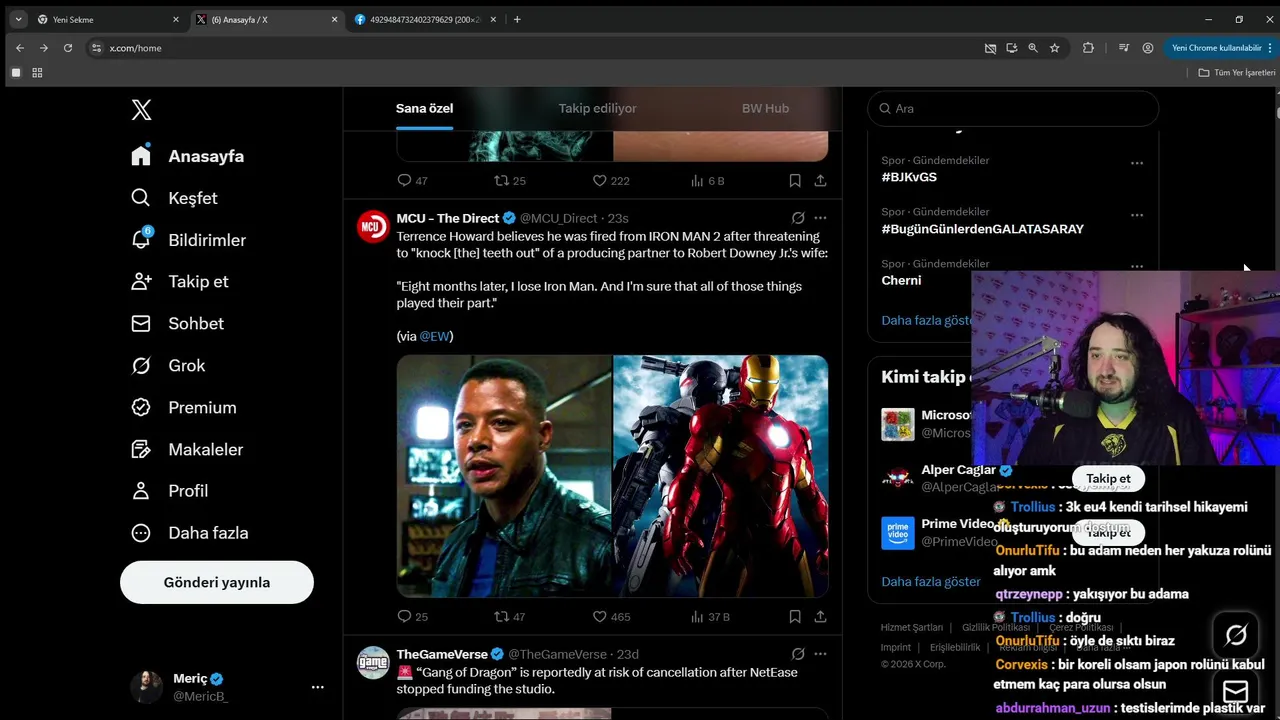This screenshot has width=1280, height=720.
Task: Click Grok icon on MCU - The Direct post
Action: [x=798, y=218]
